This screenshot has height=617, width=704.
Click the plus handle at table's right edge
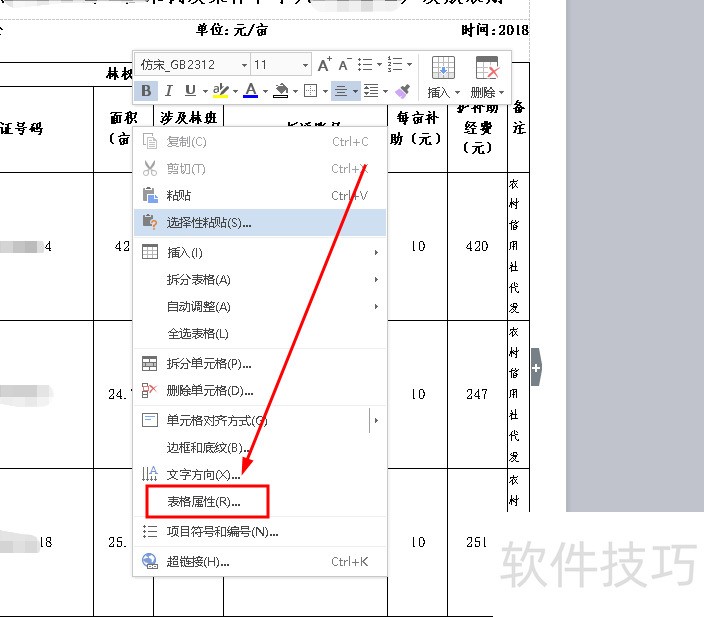pyautogui.click(x=536, y=367)
